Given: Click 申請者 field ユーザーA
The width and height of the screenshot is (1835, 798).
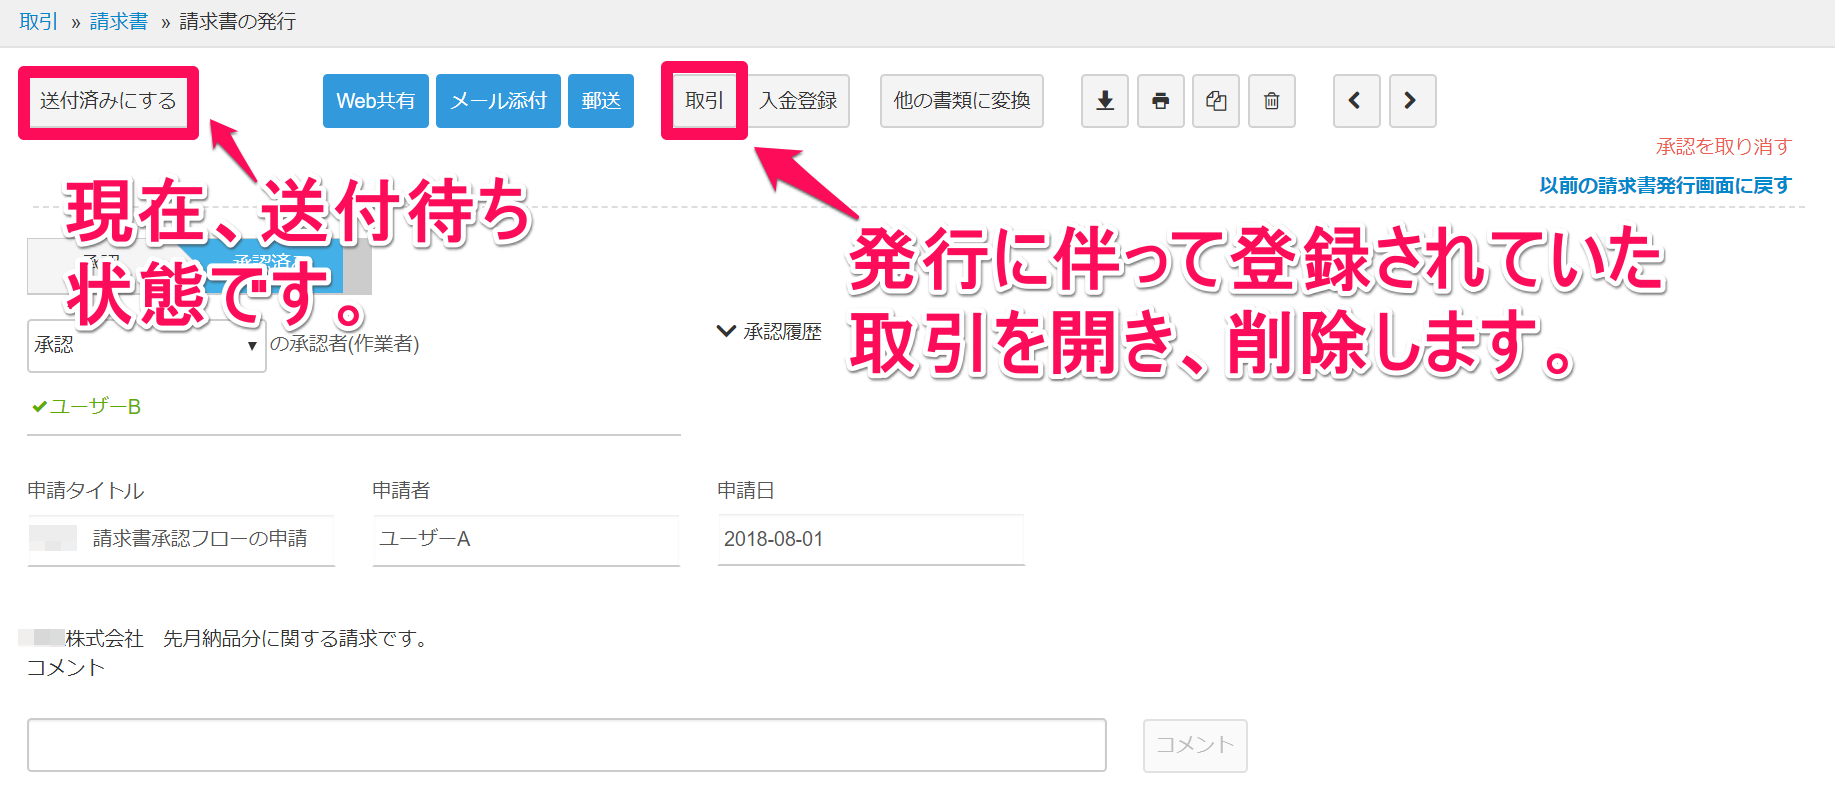Looking at the screenshot, I should 526,539.
